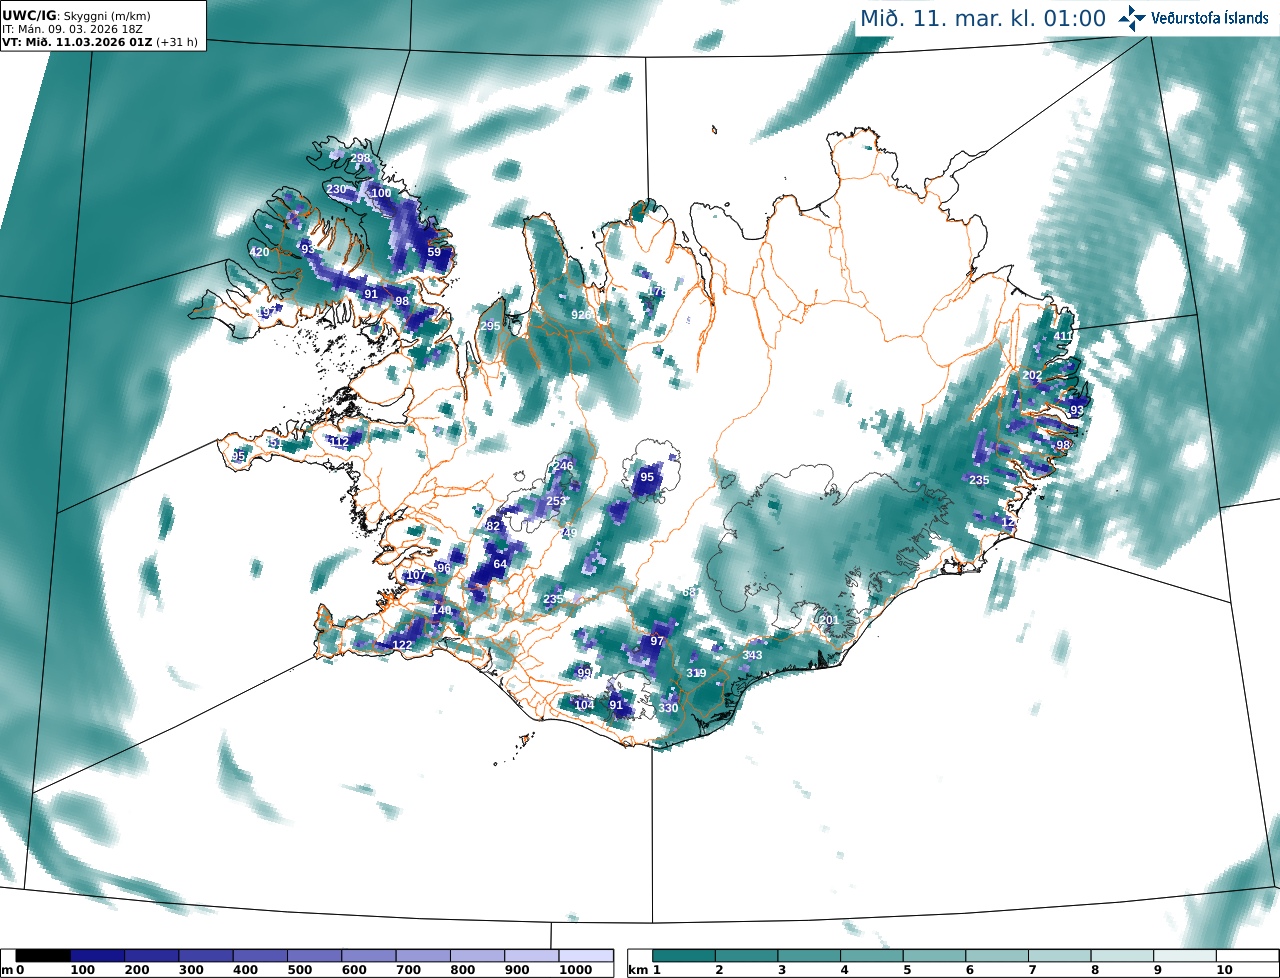This screenshot has height=978, width=1280.
Task: Click the Veðurstofa Íslands logo icon
Action: tap(1132, 18)
